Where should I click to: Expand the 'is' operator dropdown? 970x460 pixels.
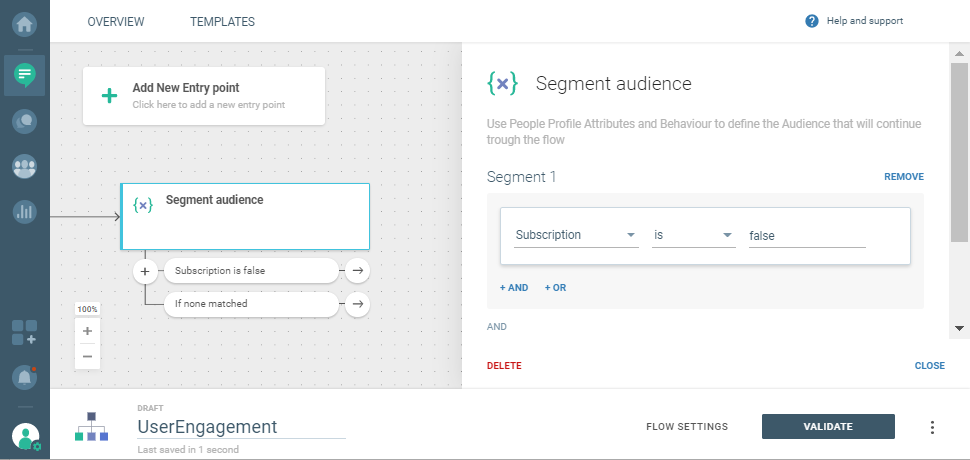(x=694, y=236)
